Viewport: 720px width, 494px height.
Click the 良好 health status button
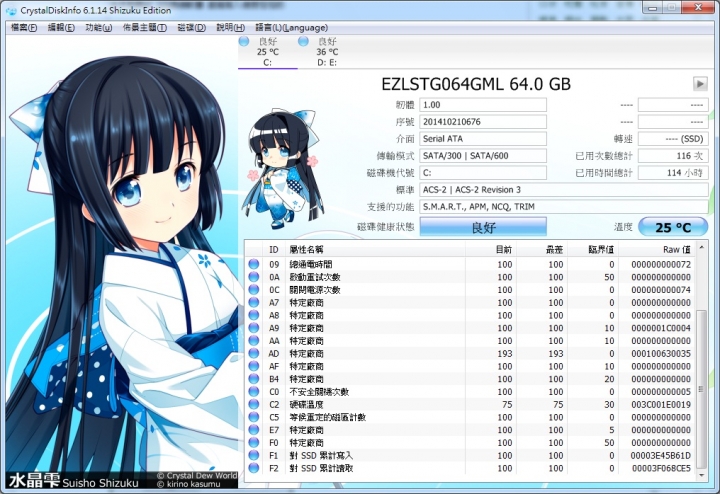[x=483, y=227]
